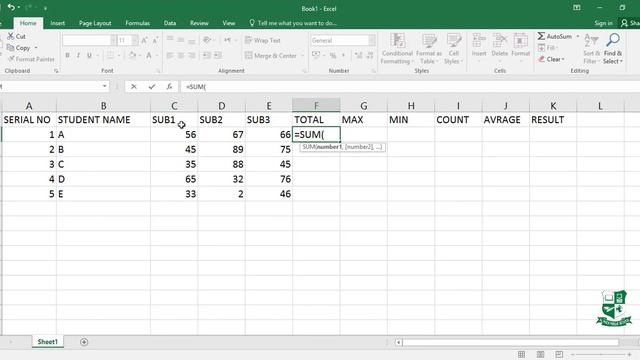Image resolution: width=640 pixels, height=360 pixels.
Task: Switch to the Data tab
Action: (170, 23)
